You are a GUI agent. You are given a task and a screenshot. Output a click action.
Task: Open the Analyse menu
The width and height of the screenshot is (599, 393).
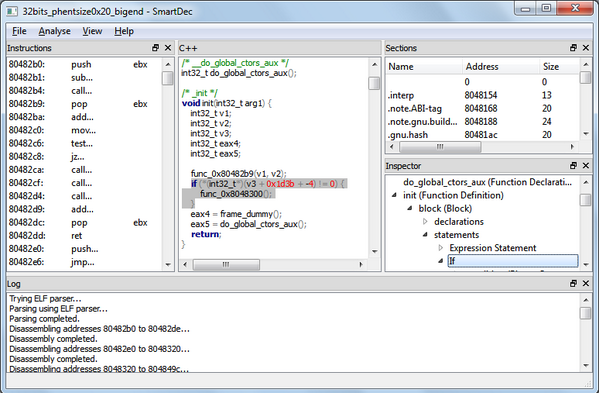(x=54, y=31)
